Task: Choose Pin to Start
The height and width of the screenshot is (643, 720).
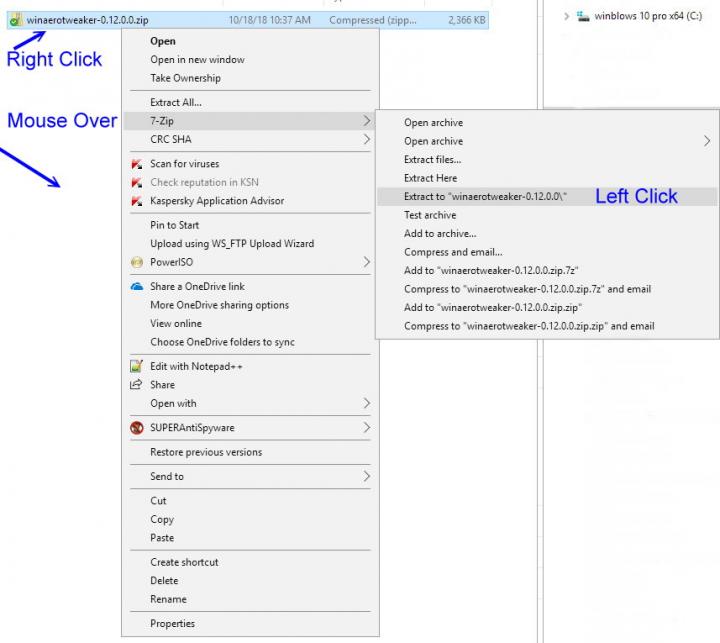Action: [x=174, y=225]
